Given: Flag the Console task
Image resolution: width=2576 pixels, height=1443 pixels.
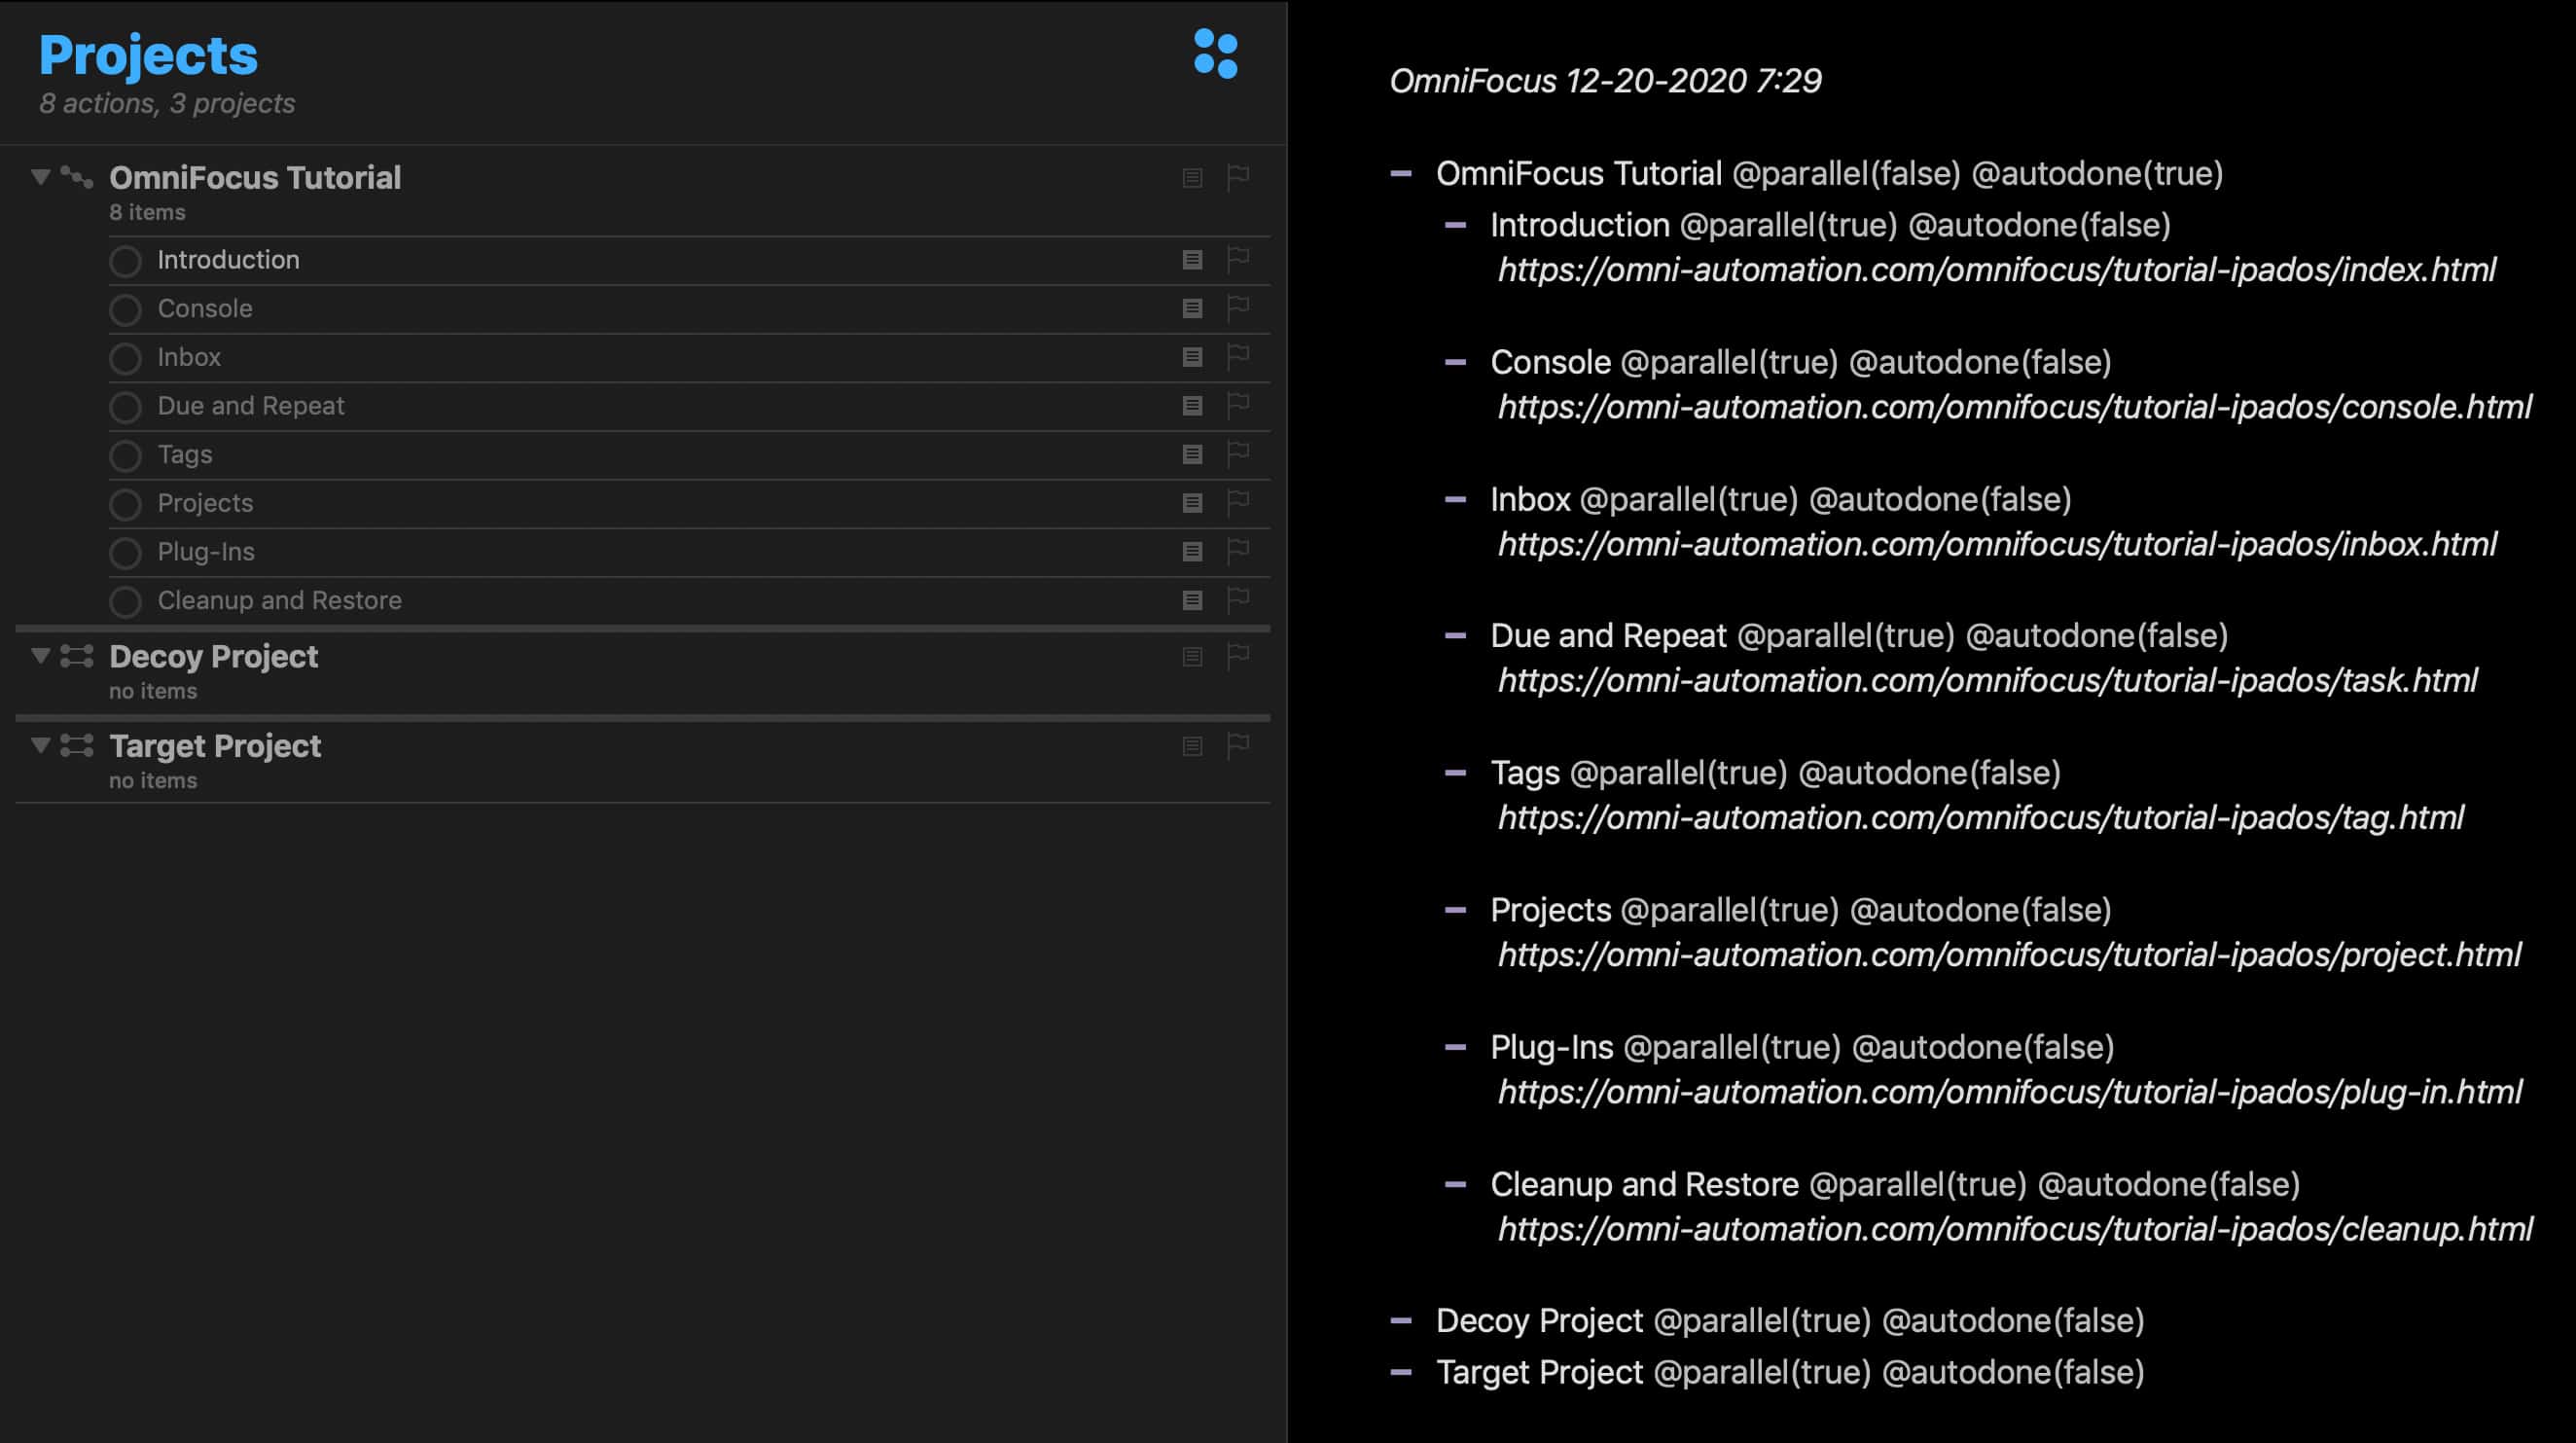Looking at the screenshot, I should pos(1238,308).
